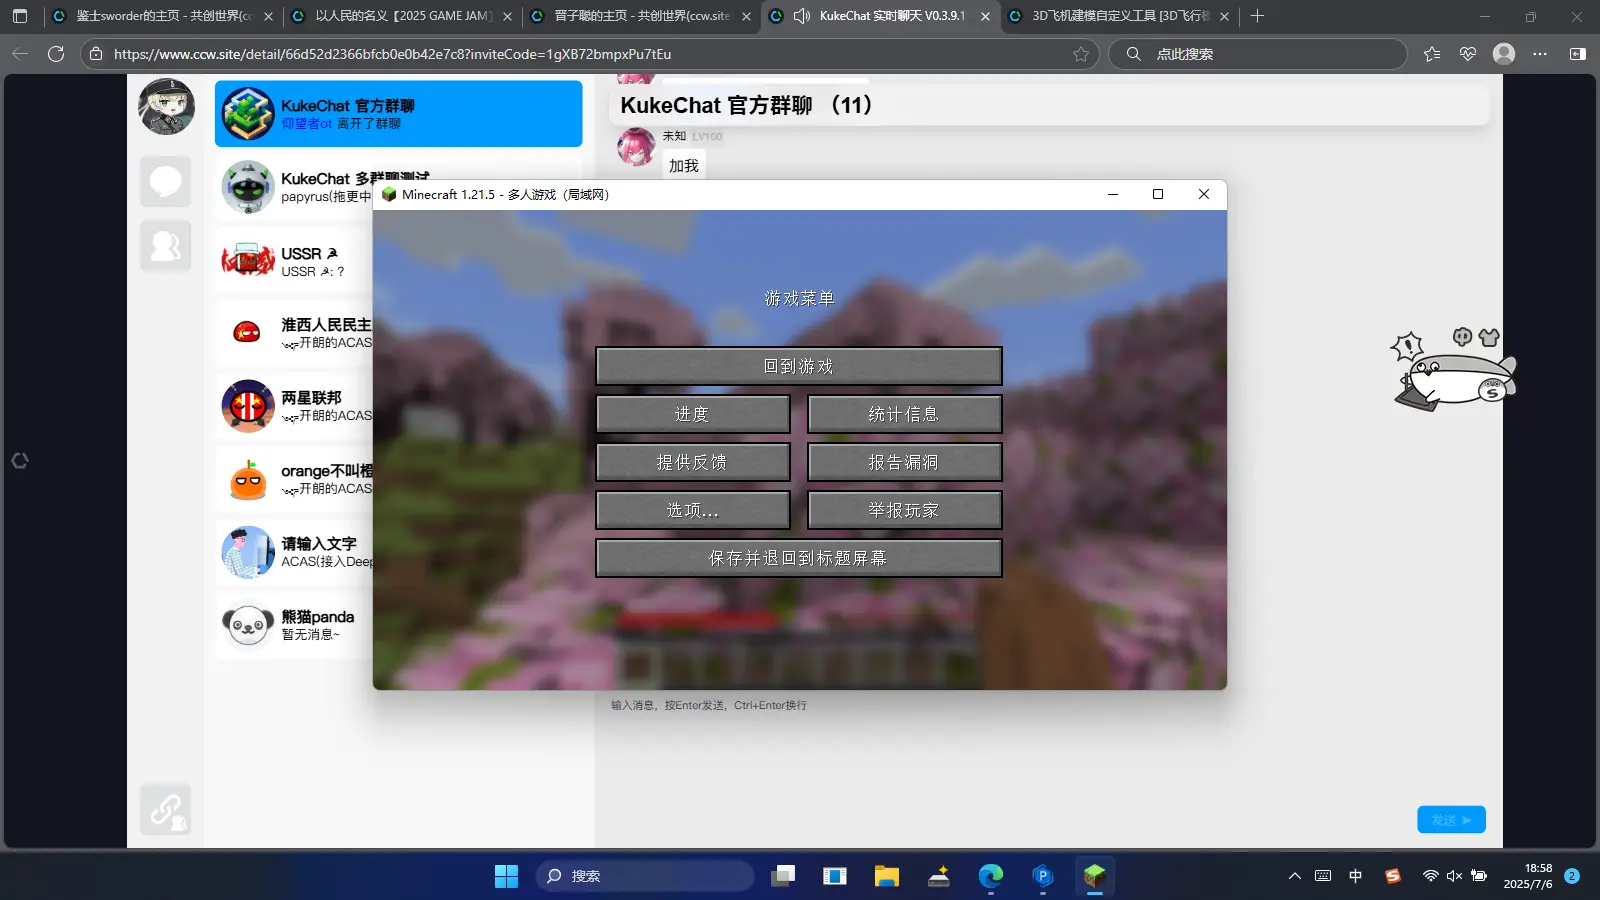Click volume muted tray icon
This screenshot has width=1600, height=900.
(1454, 876)
